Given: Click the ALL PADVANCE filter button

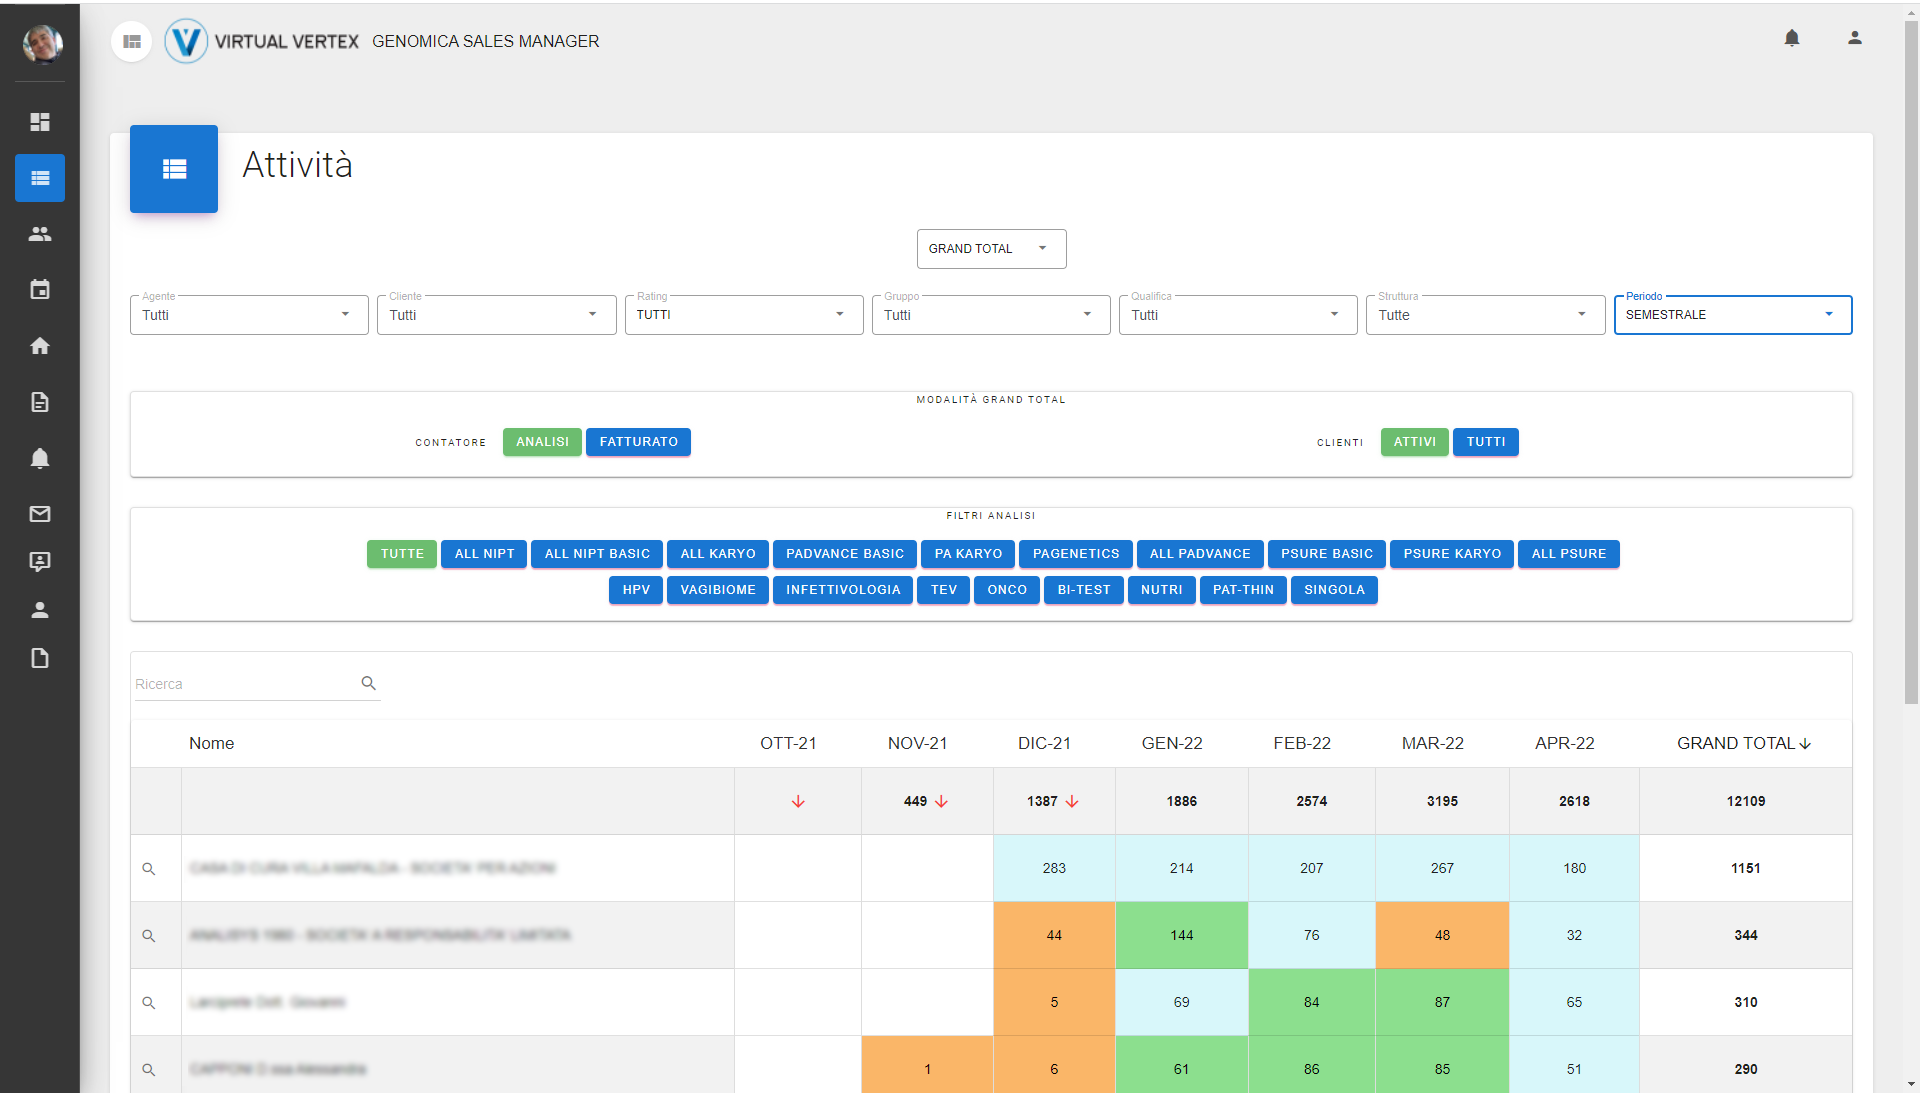Looking at the screenshot, I should click(1200, 554).
